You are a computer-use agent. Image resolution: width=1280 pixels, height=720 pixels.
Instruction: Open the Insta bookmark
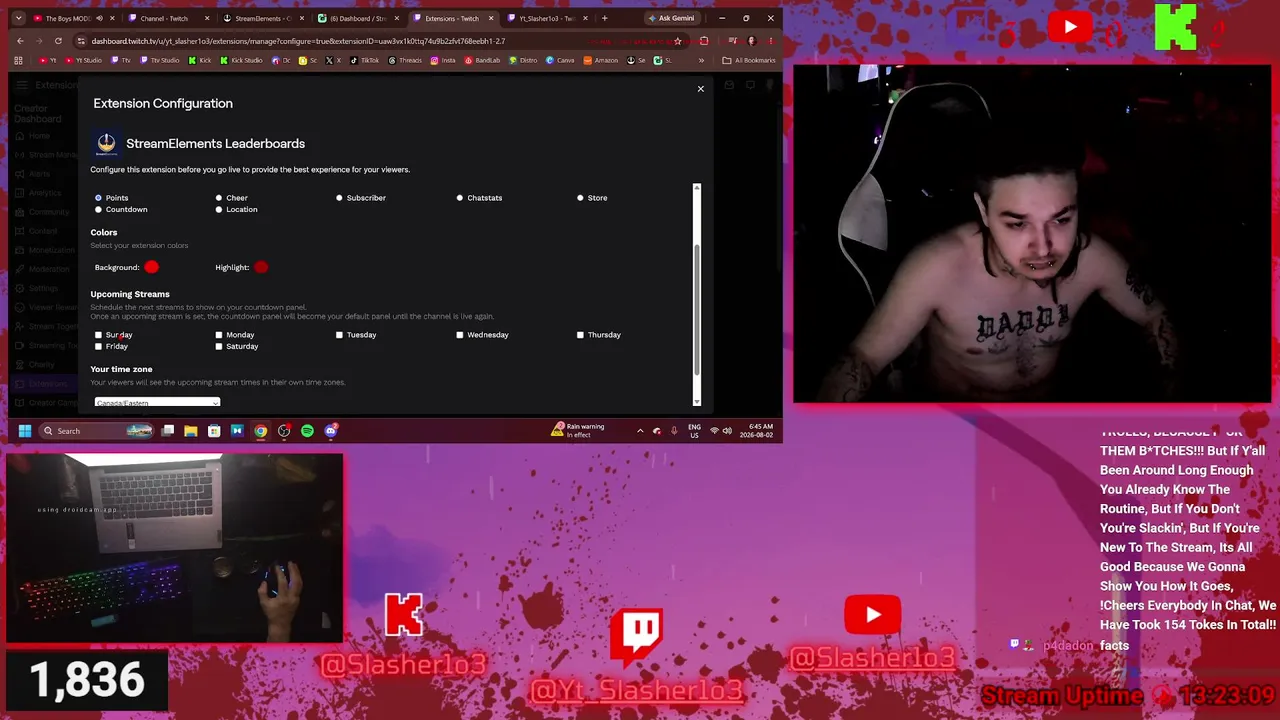coord(443,60)
